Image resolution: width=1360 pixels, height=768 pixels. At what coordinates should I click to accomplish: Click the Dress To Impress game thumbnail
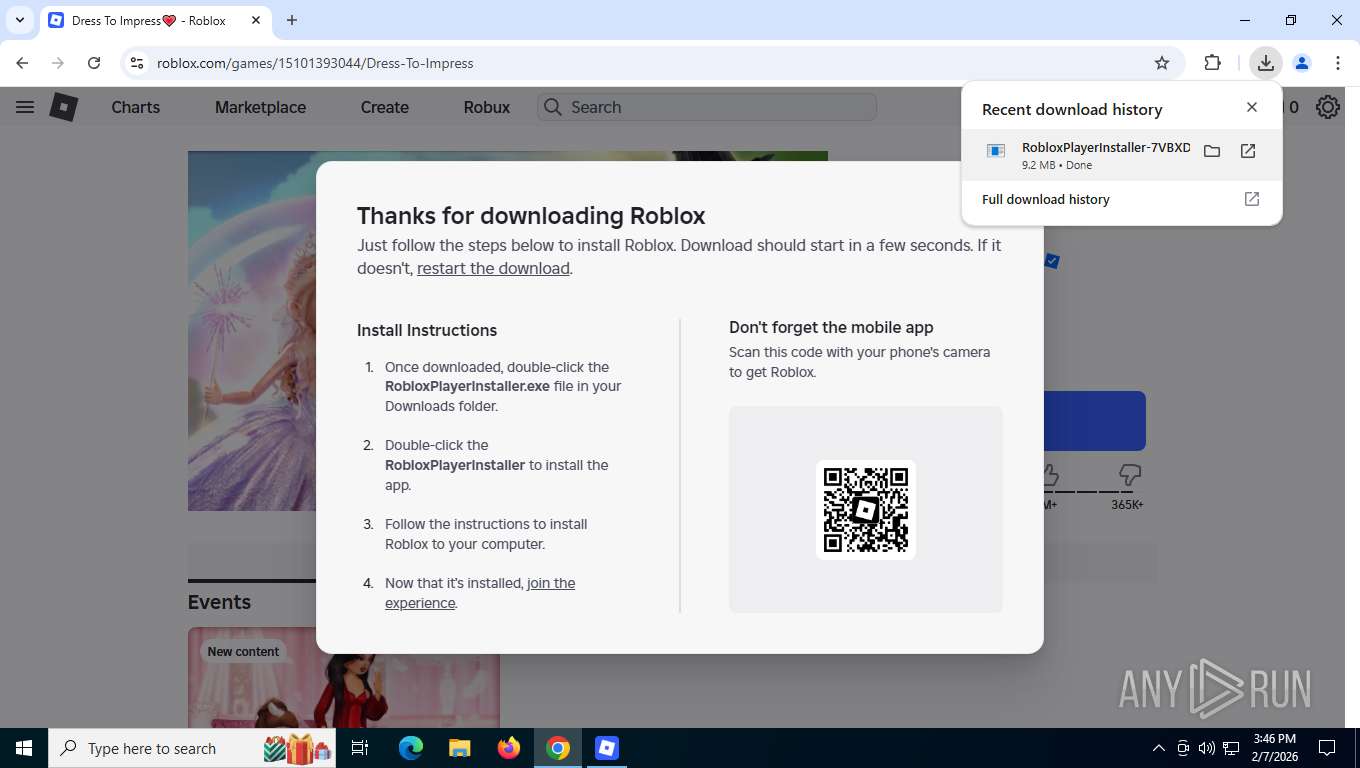pyautogui.click(x=252, y=330)
